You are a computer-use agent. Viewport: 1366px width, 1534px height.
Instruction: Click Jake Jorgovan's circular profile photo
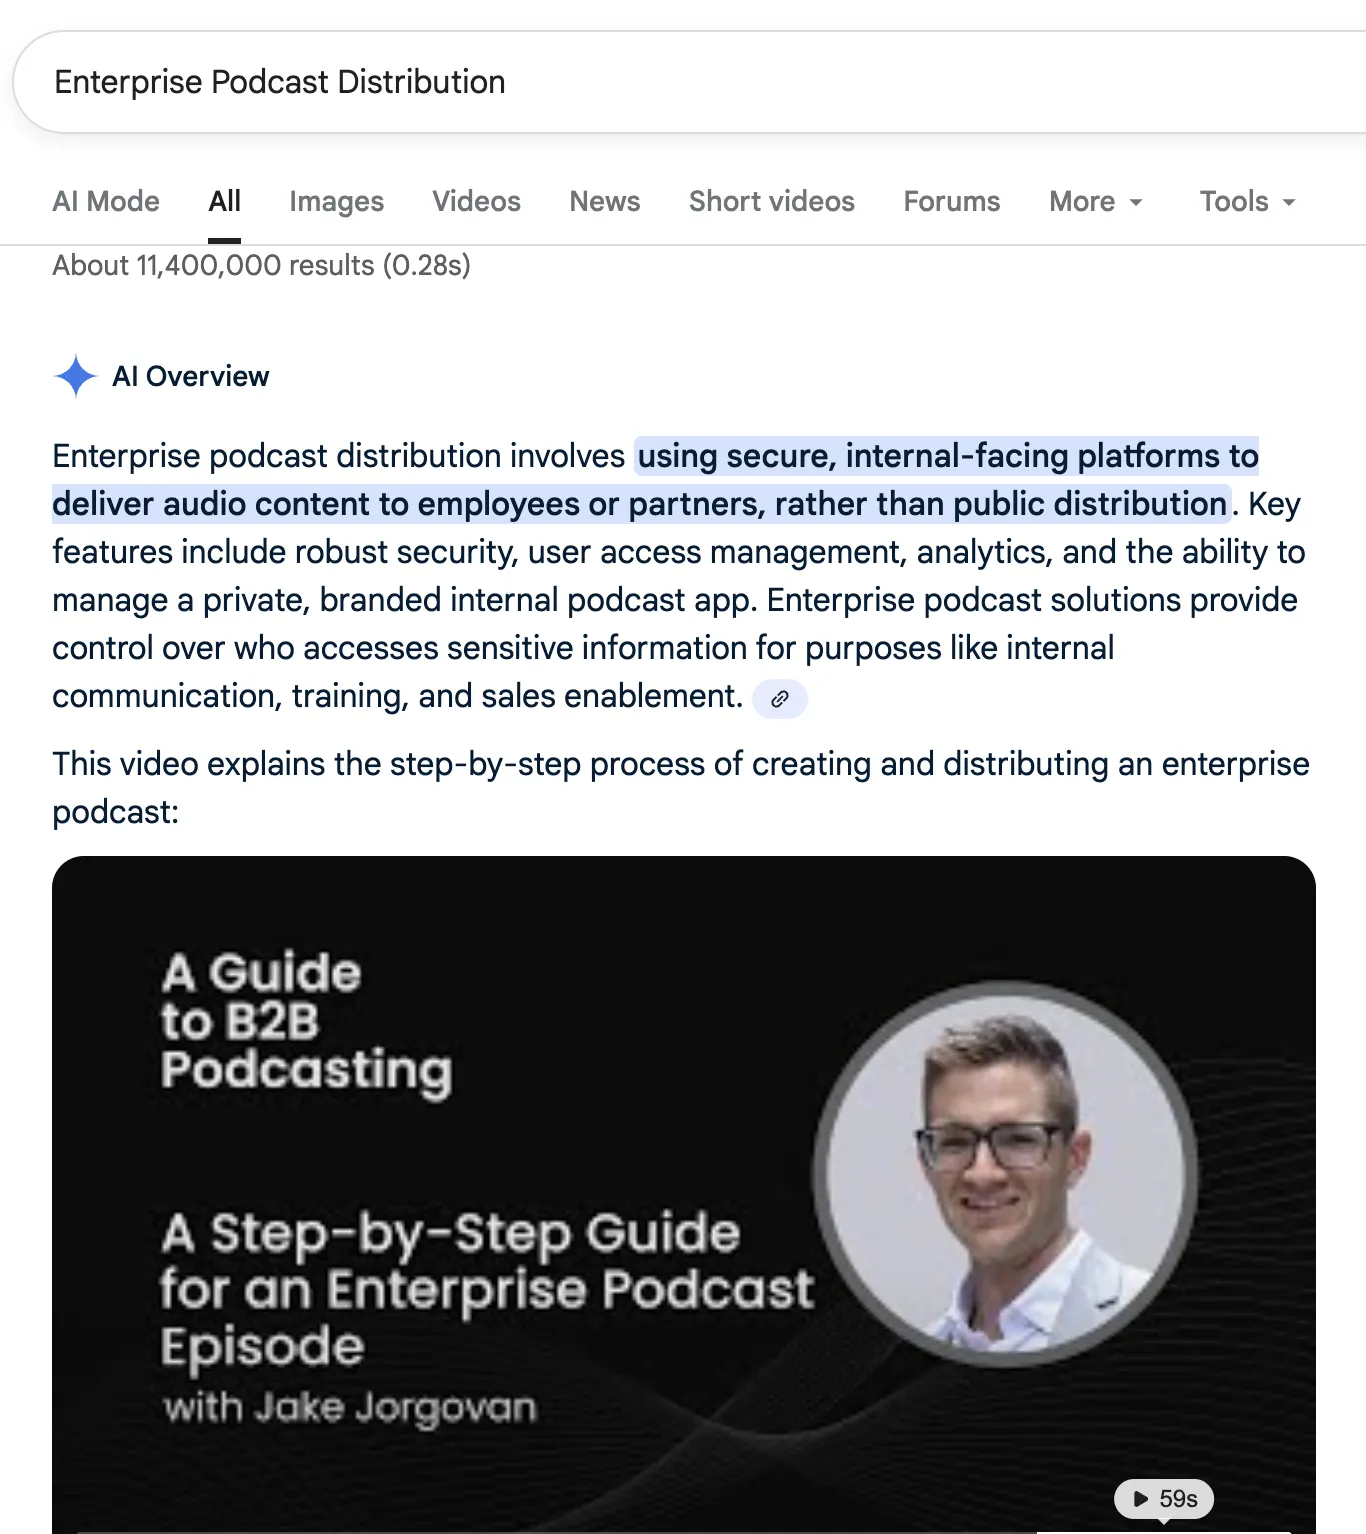[1005, 1172]
